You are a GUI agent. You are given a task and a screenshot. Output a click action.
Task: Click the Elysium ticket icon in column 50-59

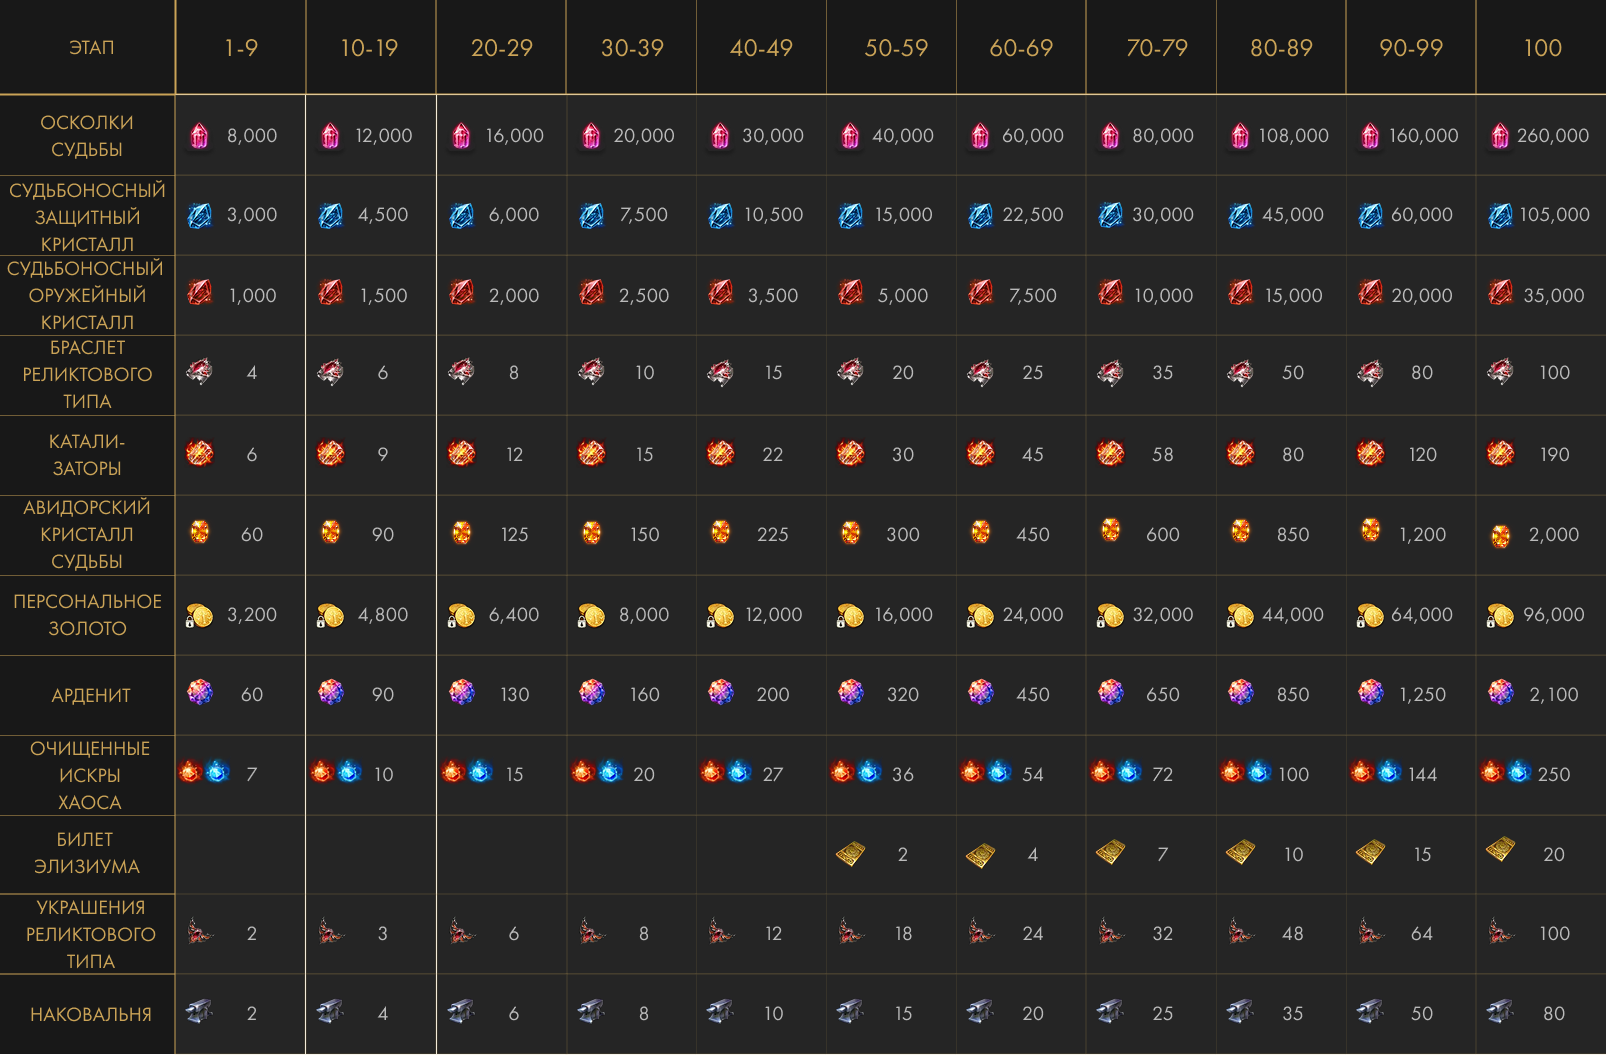click(850, 854)
